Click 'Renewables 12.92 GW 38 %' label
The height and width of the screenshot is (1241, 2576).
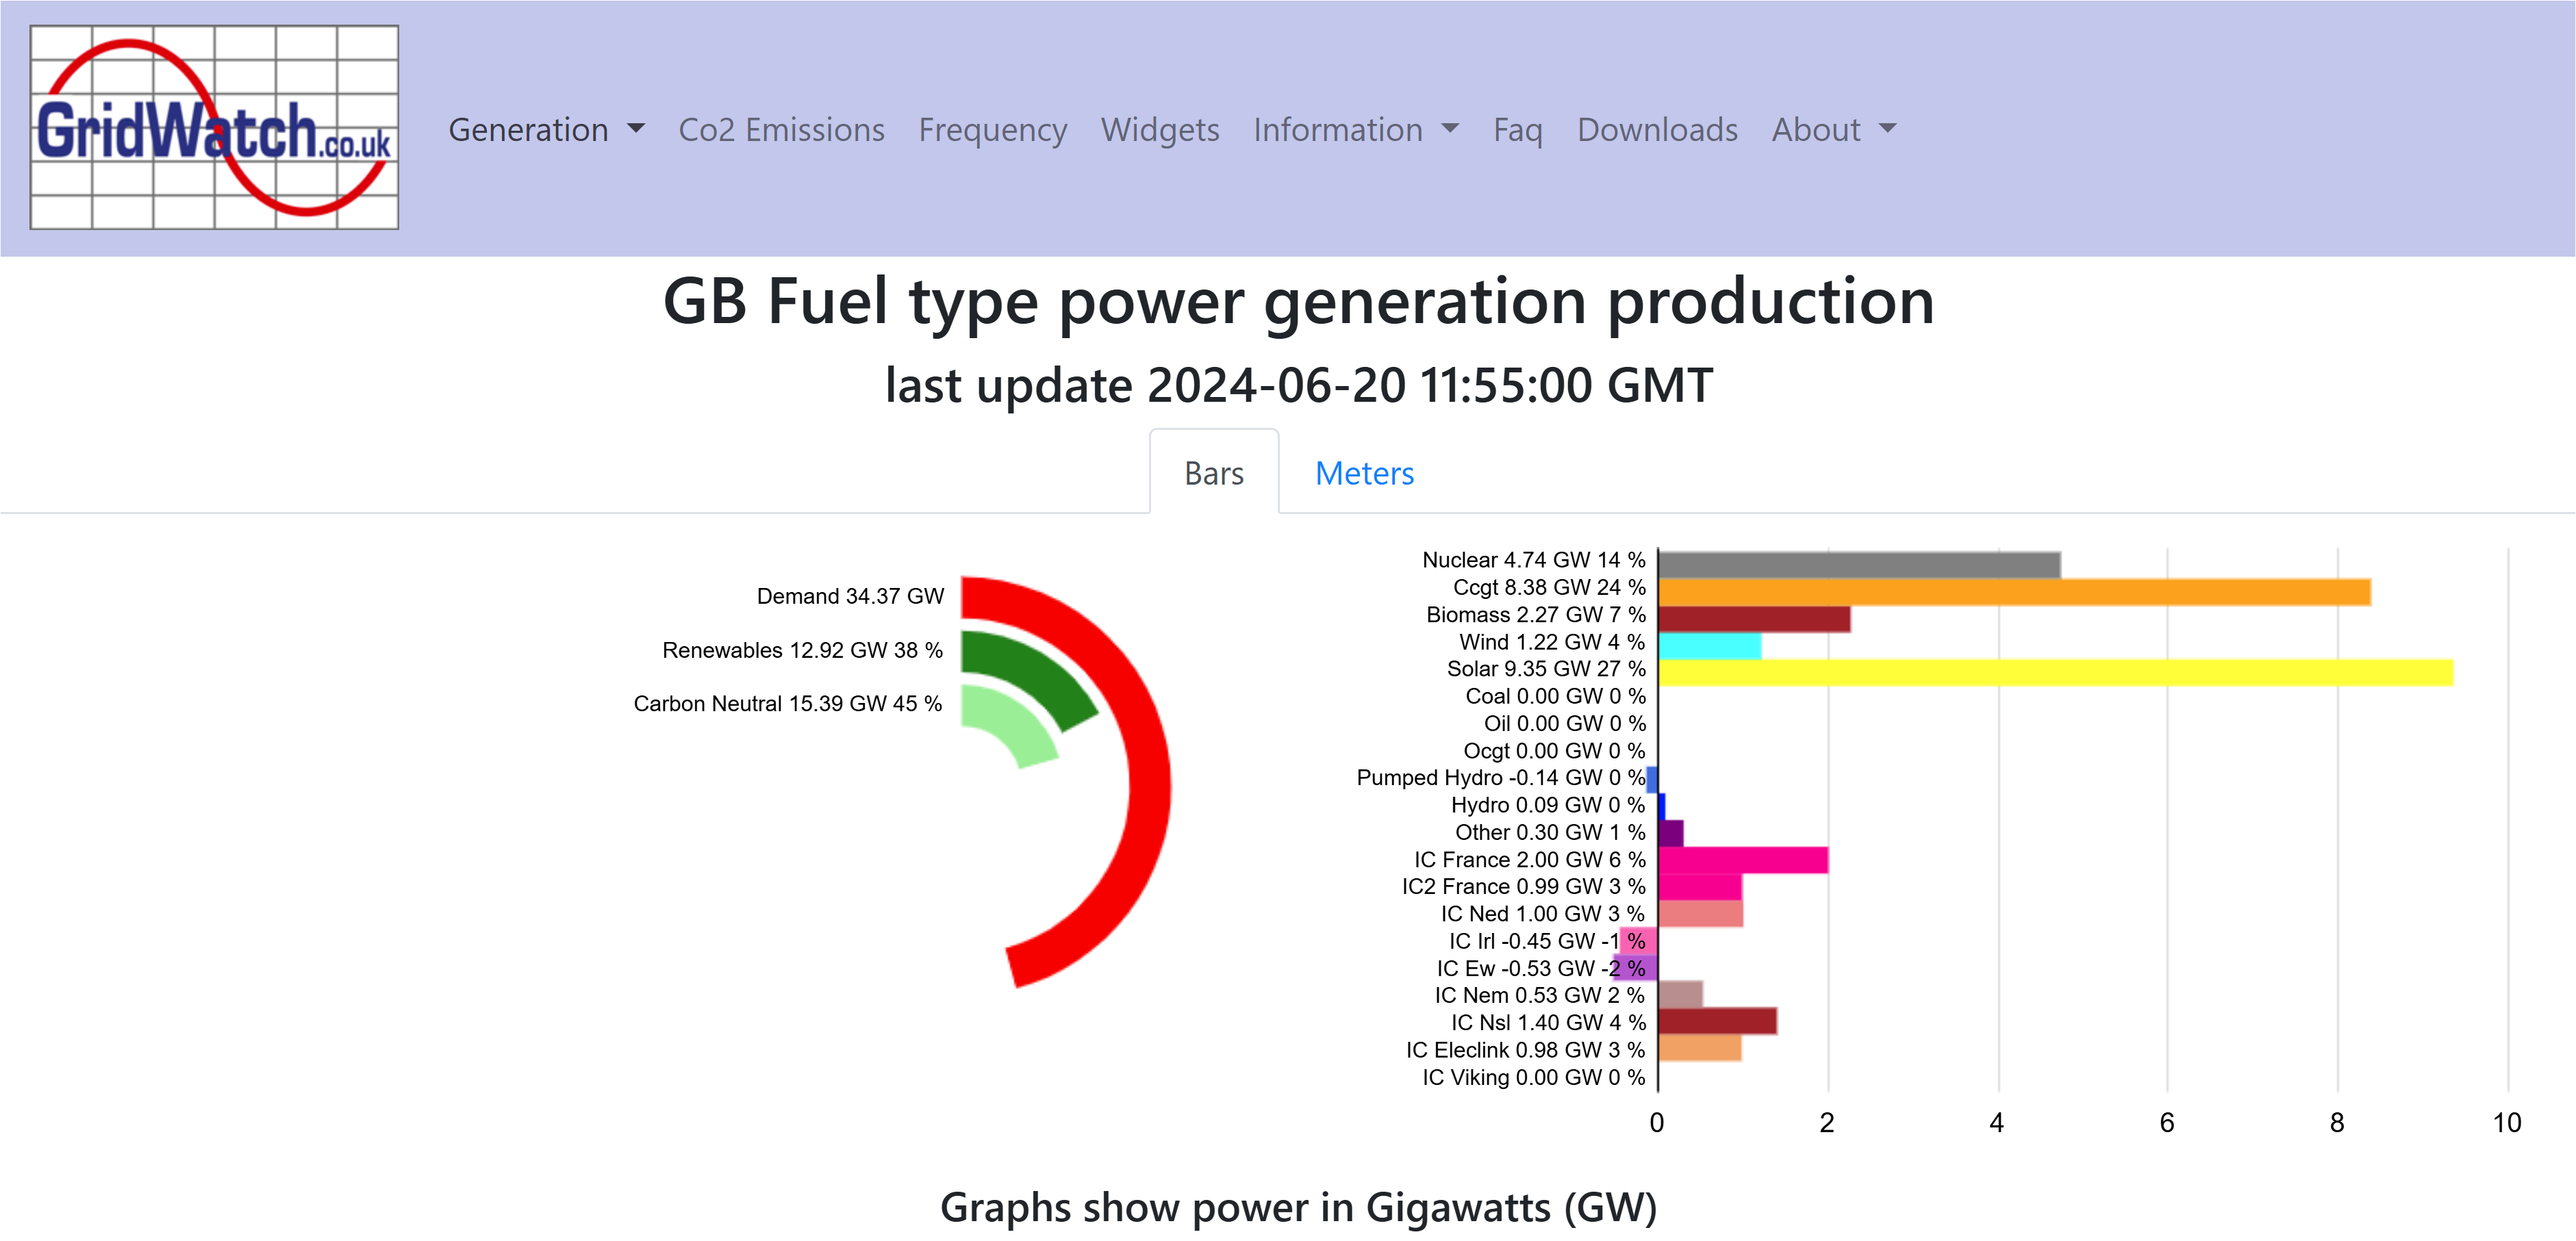802,651
